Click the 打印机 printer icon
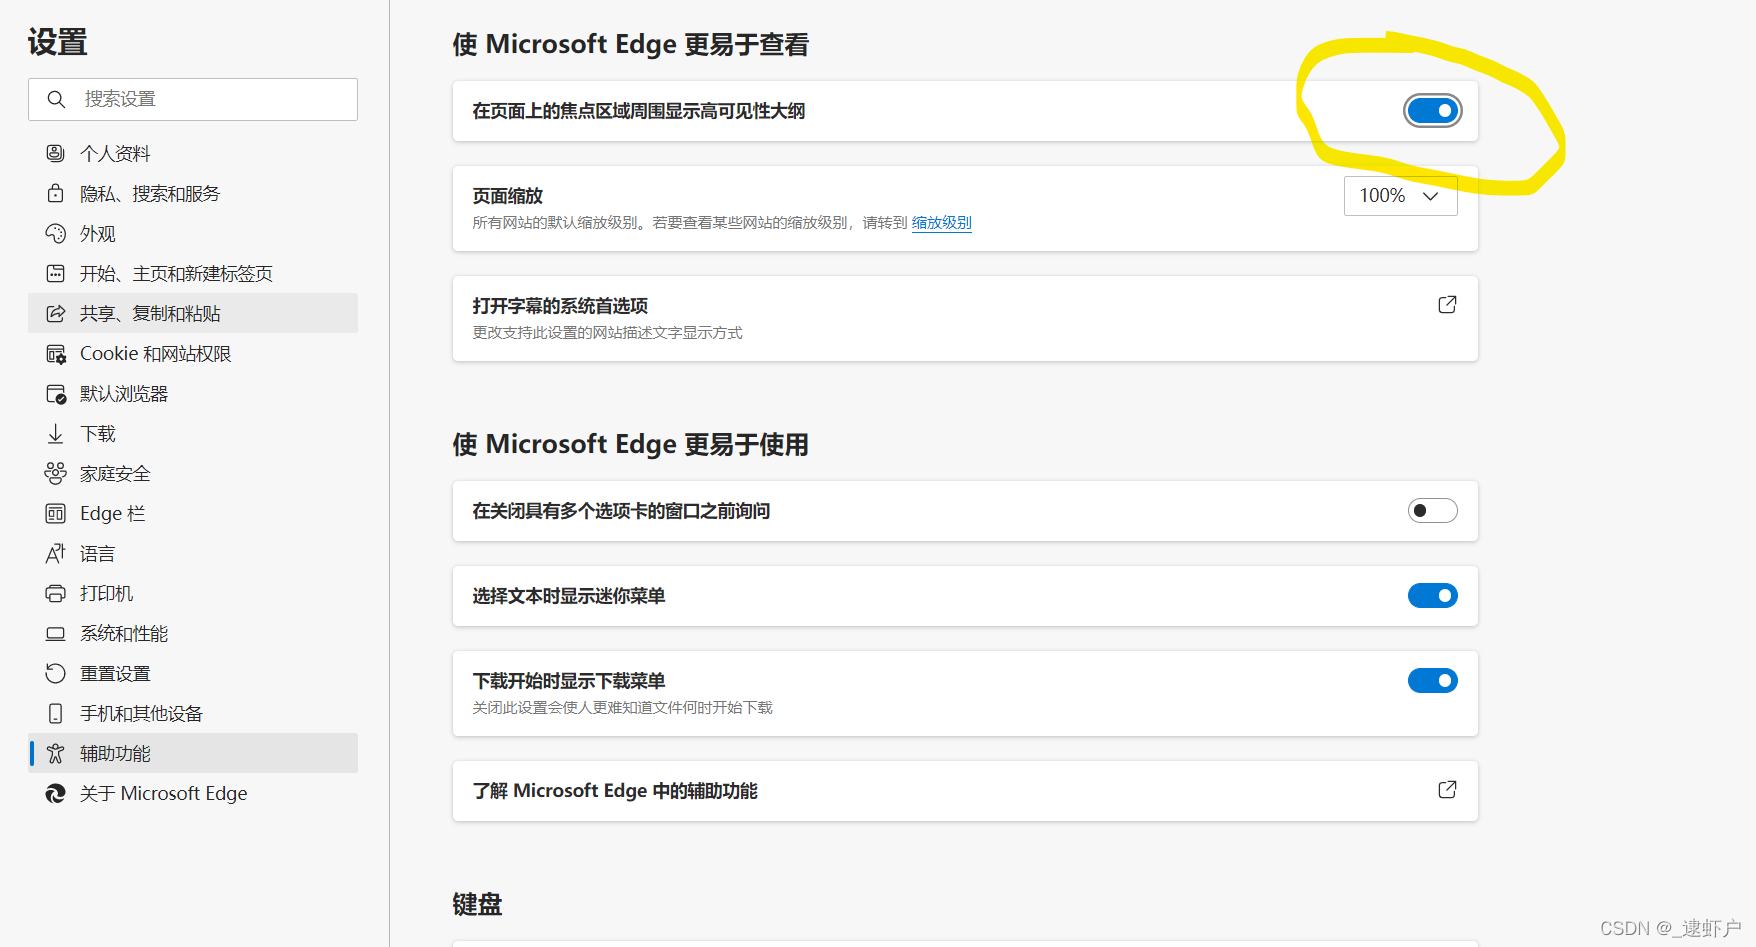This screenshot has width=1756, height=947. 56,593
